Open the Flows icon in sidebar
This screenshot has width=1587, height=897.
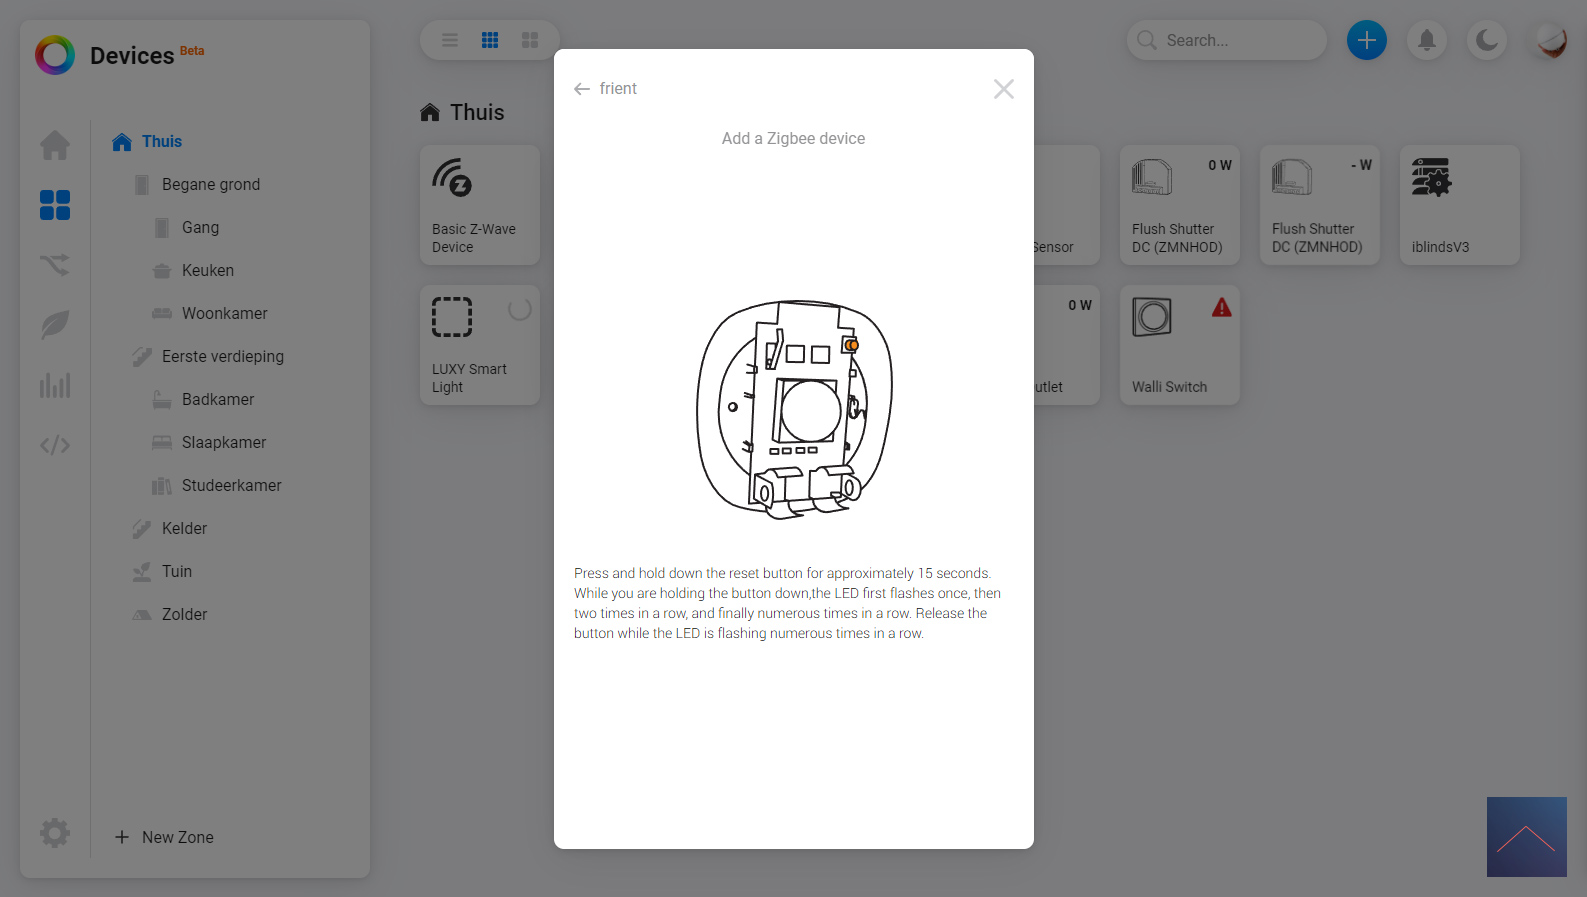click(x=55, y=265)
